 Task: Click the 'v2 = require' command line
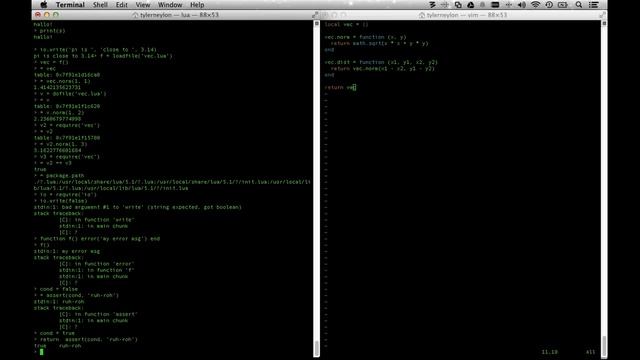[x=67, y=125]
